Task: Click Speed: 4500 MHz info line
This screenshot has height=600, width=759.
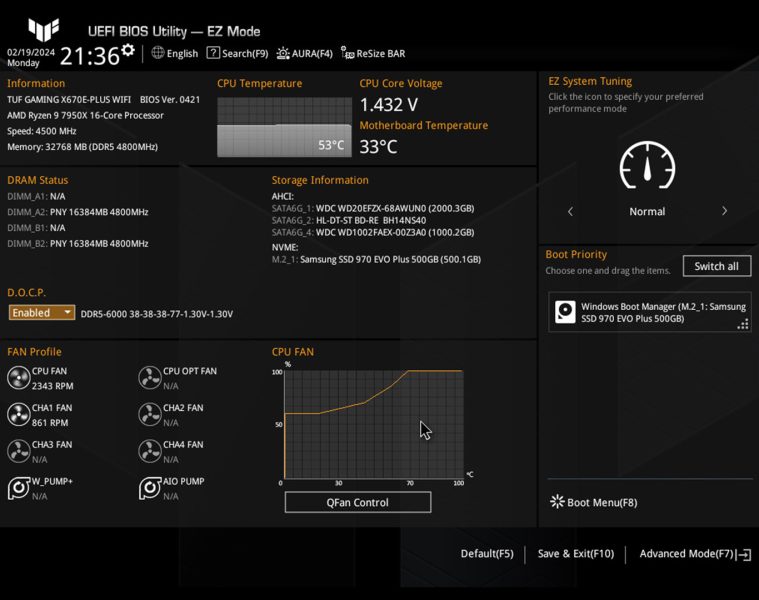Action: 42,131
